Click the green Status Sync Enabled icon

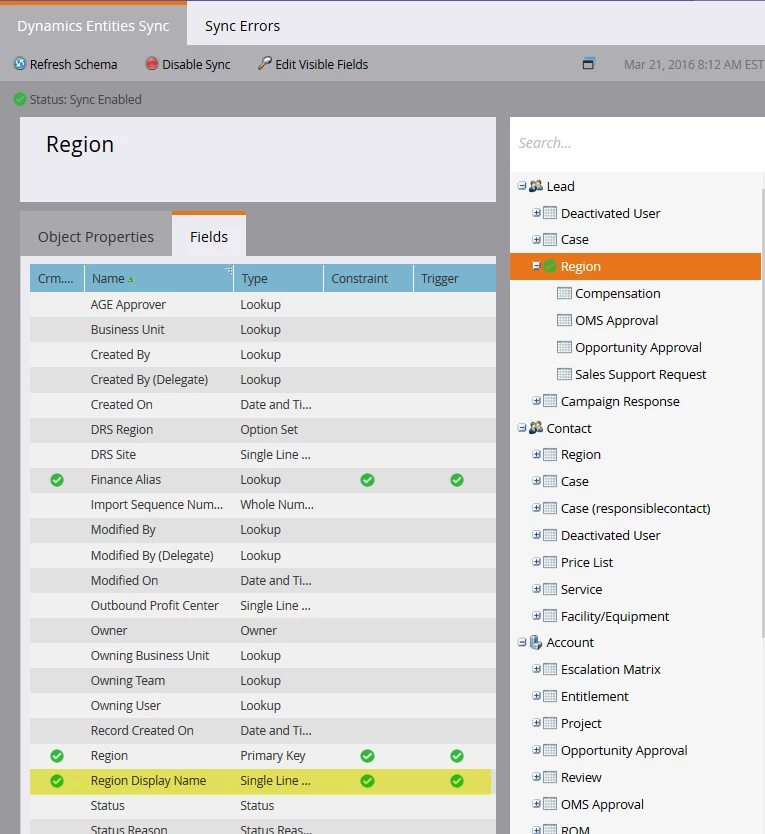[x=20, y=99]
